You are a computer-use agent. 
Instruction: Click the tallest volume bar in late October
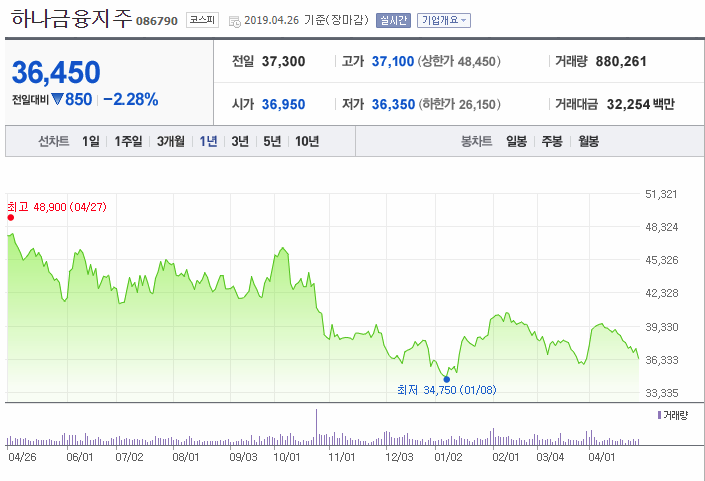[316, 427]
